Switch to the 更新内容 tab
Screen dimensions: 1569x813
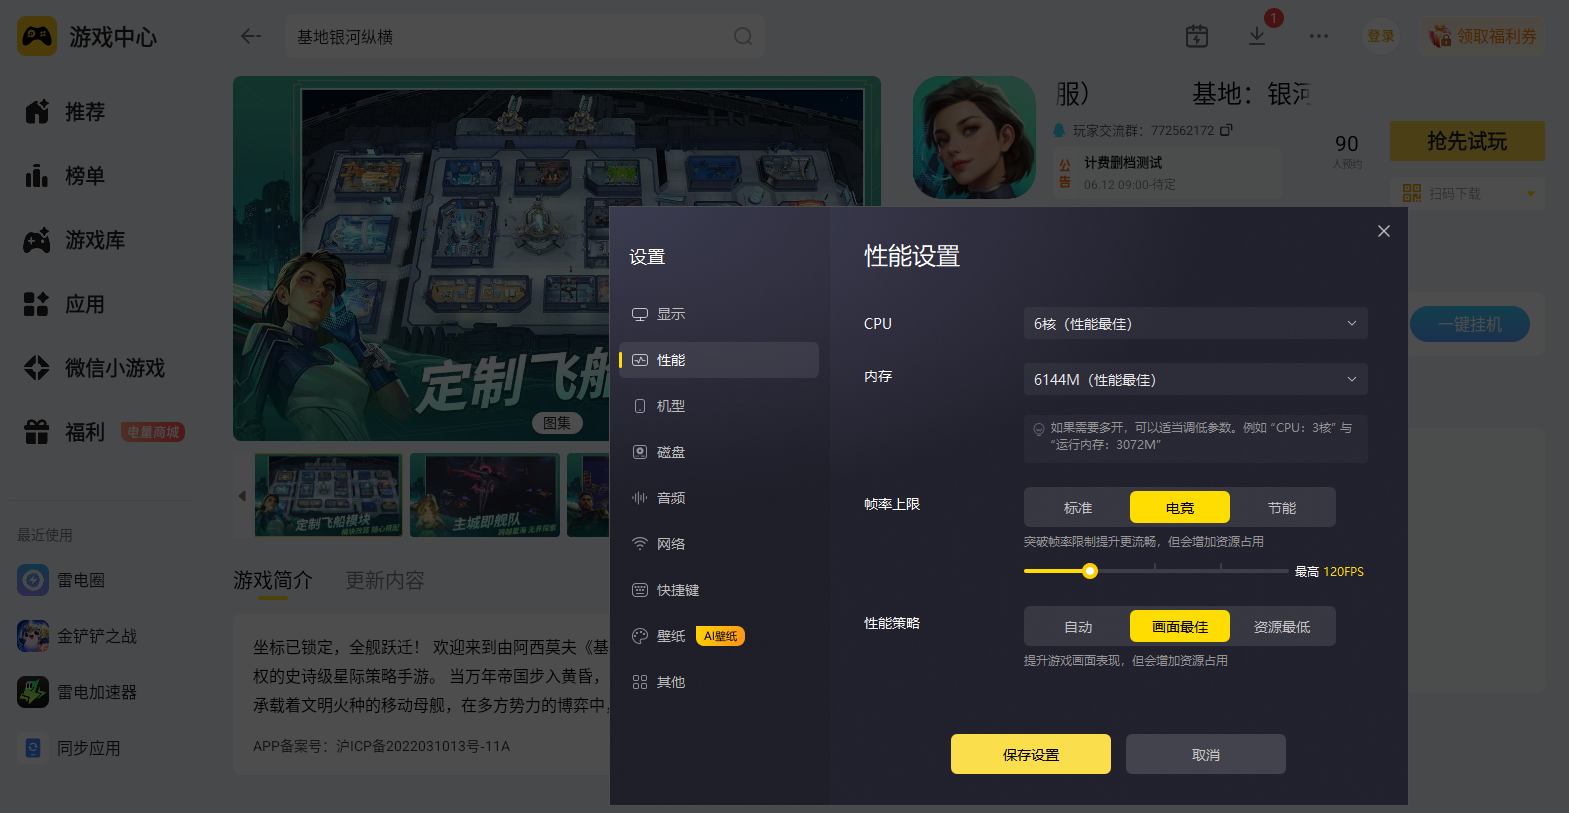pyautogui.click(x=385, y=581)
